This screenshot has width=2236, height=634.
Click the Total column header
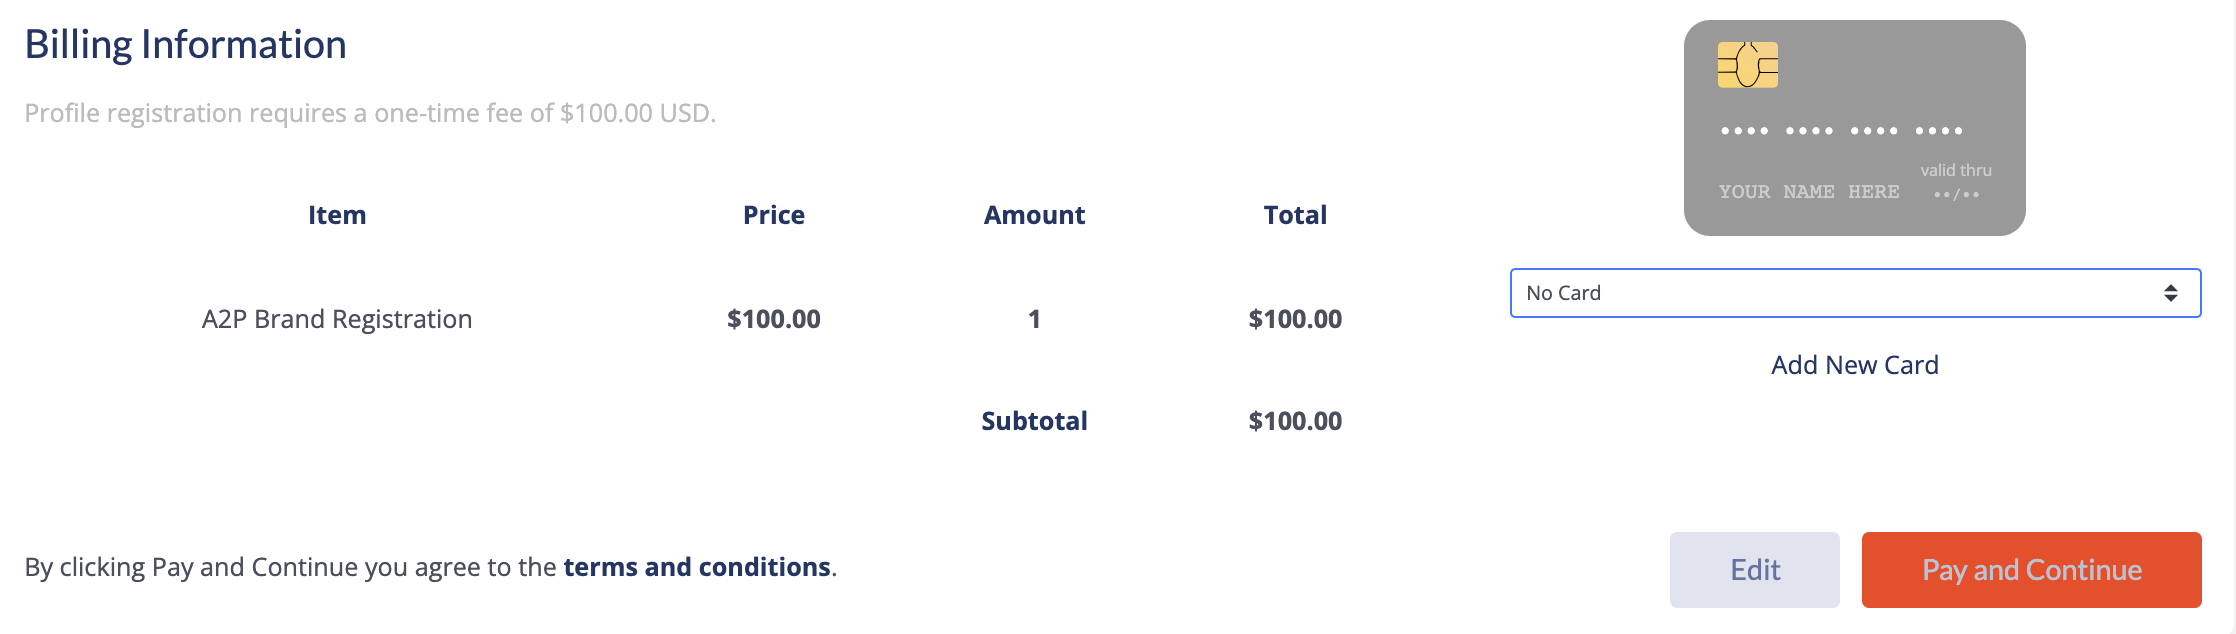(x=1295, y=215)
